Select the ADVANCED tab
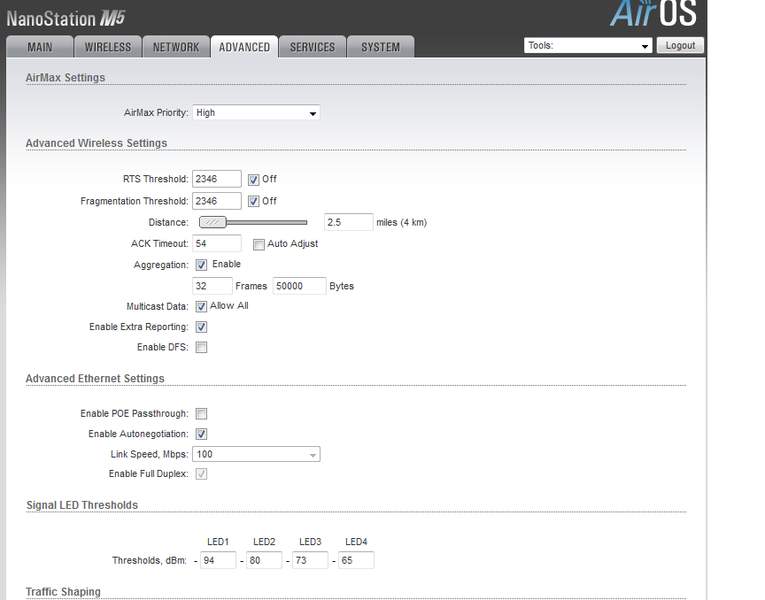 pos(244,47)
